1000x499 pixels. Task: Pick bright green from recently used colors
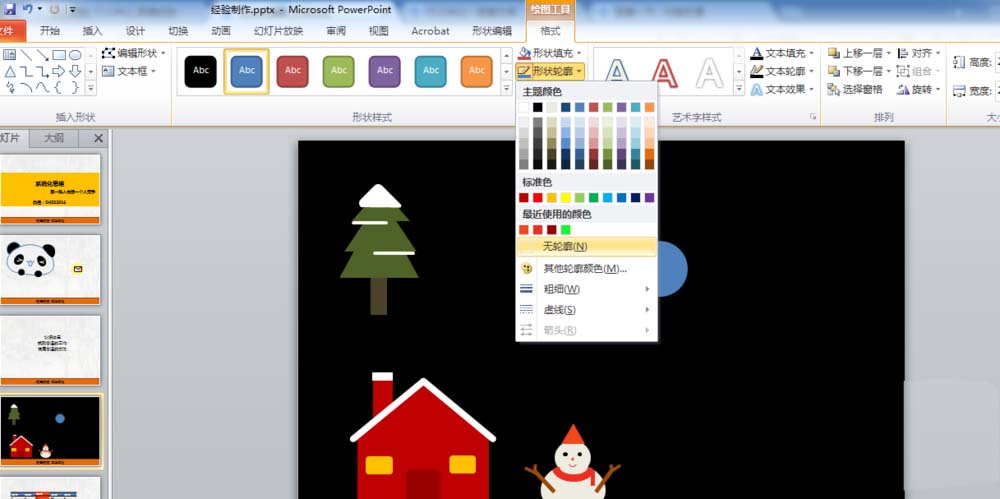coord(565,230)
